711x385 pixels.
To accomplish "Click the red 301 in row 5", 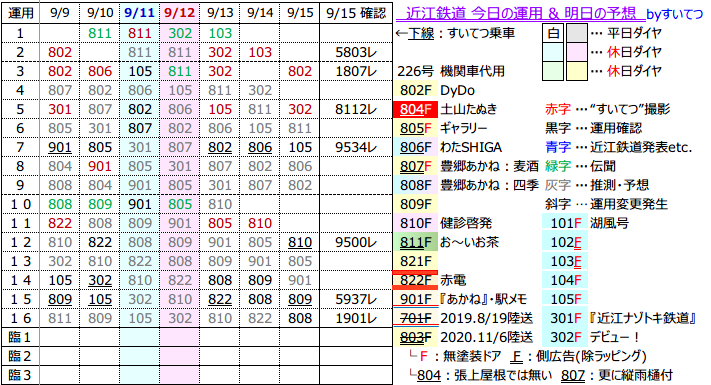I will [x=60, y=109].
